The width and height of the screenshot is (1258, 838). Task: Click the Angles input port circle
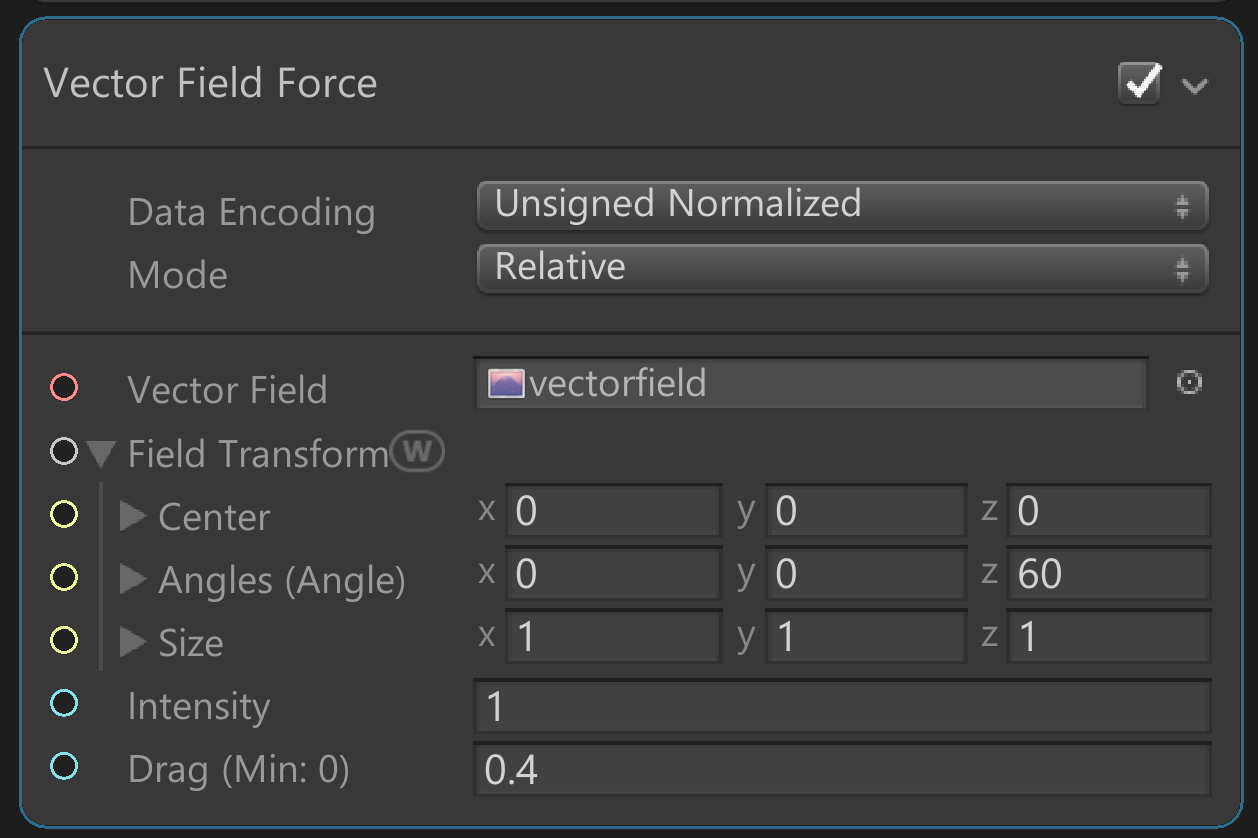[x=64, y=577]
